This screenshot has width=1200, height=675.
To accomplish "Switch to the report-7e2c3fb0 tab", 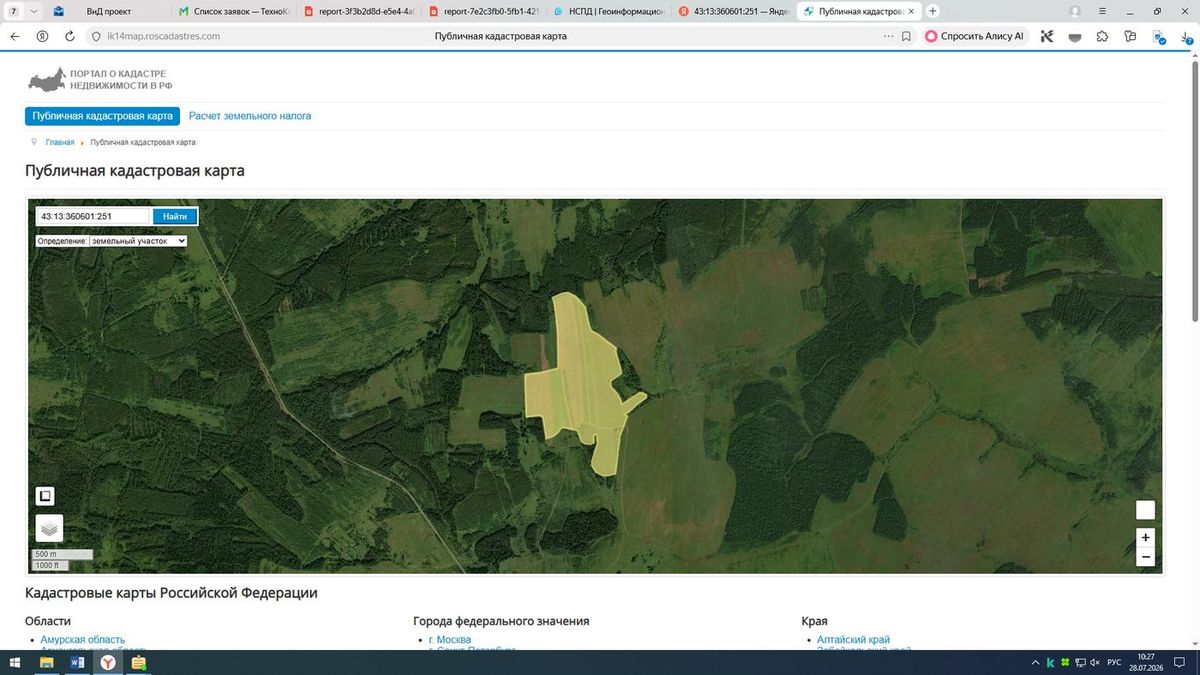I will pos(482,11).
